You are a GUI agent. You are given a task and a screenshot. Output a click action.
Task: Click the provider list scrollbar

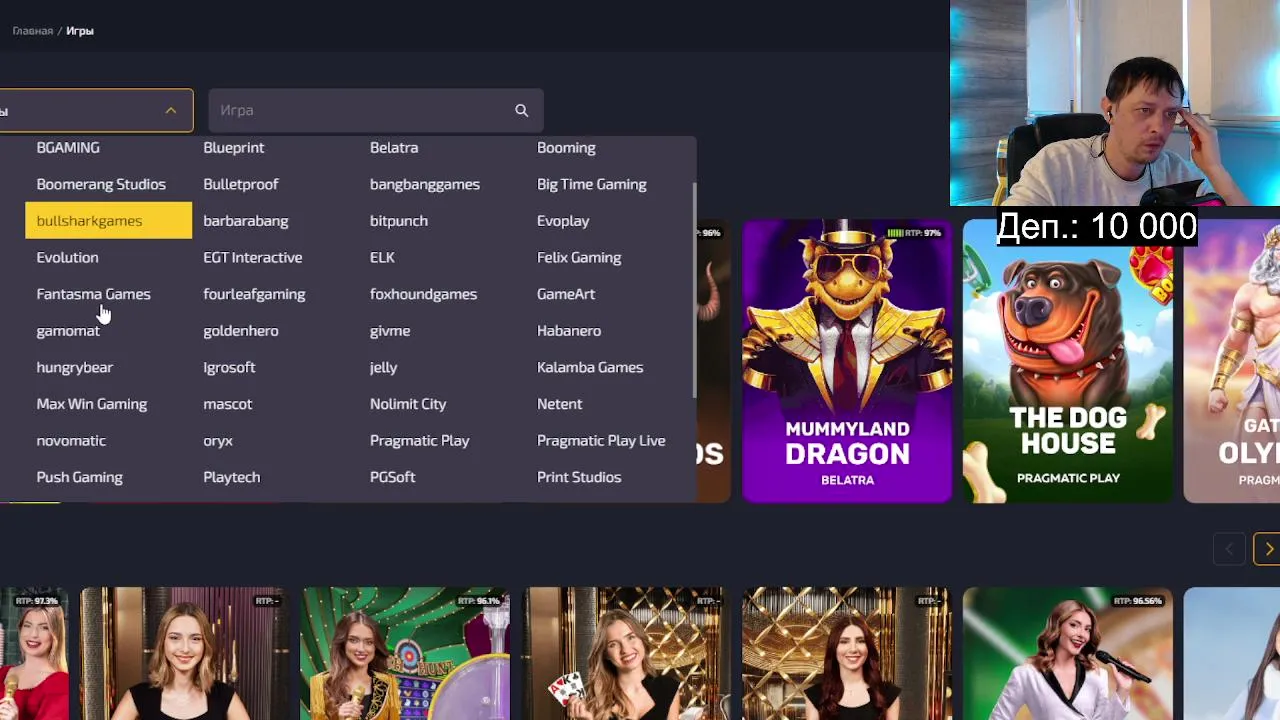[x=694, y=290]
